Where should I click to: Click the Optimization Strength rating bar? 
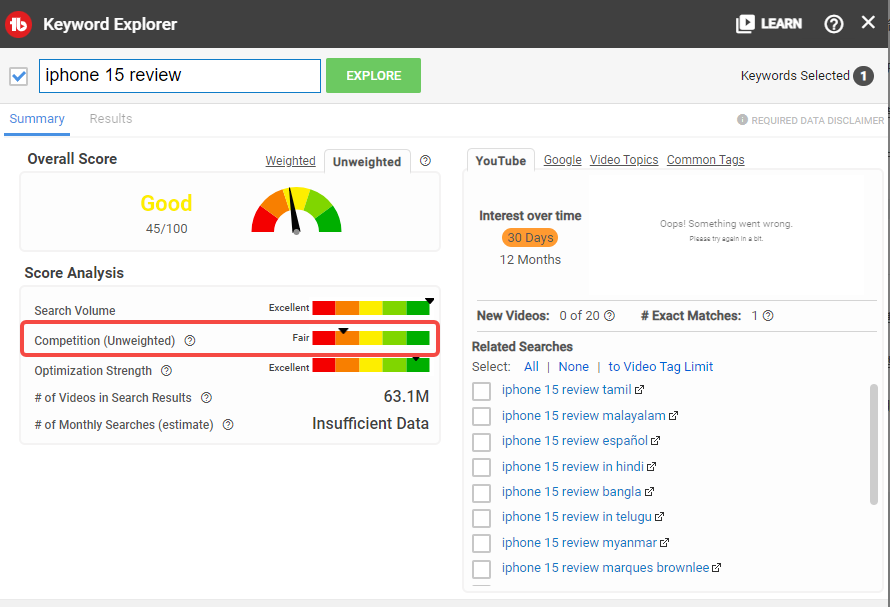pyautogui.click(x=371, y=365)
